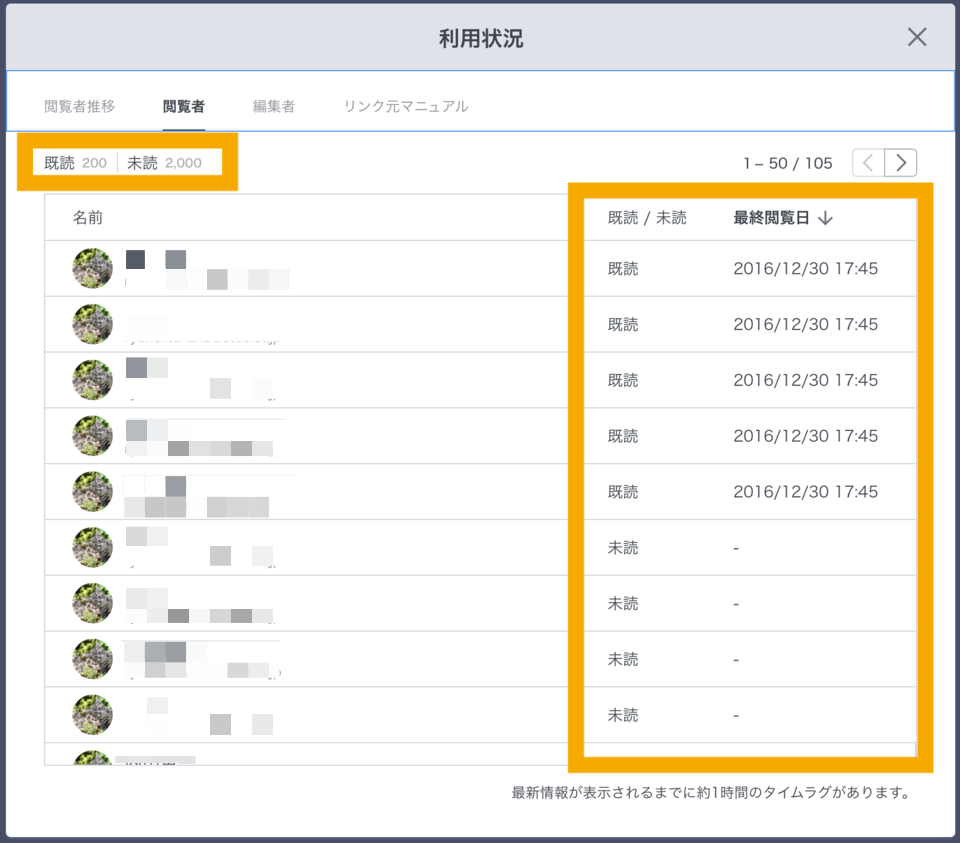Screen dimensions: 960x843
Task: Click the avatar in the ninth viewer row
Action: [93, 715]
